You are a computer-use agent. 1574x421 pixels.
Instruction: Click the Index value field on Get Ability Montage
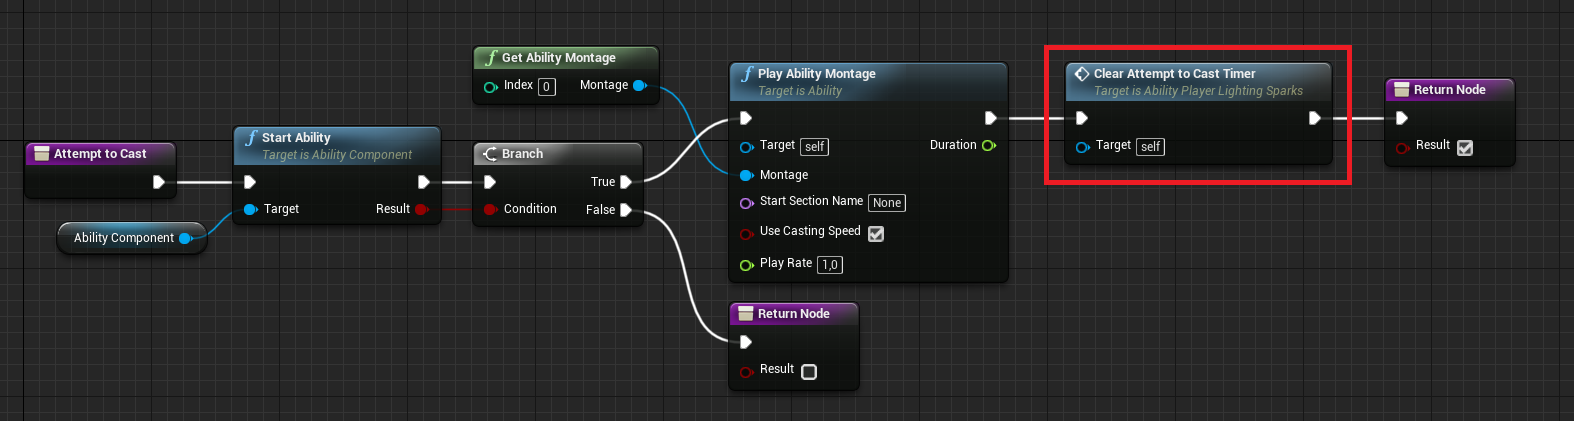(x=547, y=87)
